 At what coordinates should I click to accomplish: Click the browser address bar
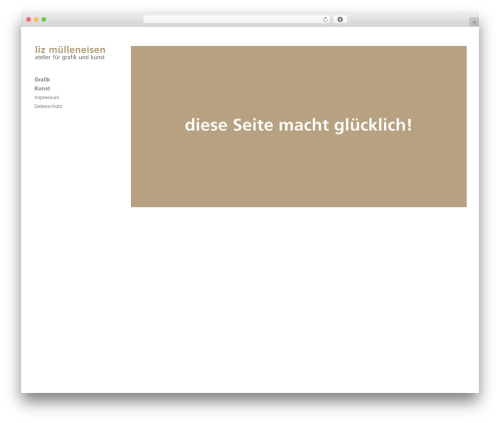click(x=237, y=20)
